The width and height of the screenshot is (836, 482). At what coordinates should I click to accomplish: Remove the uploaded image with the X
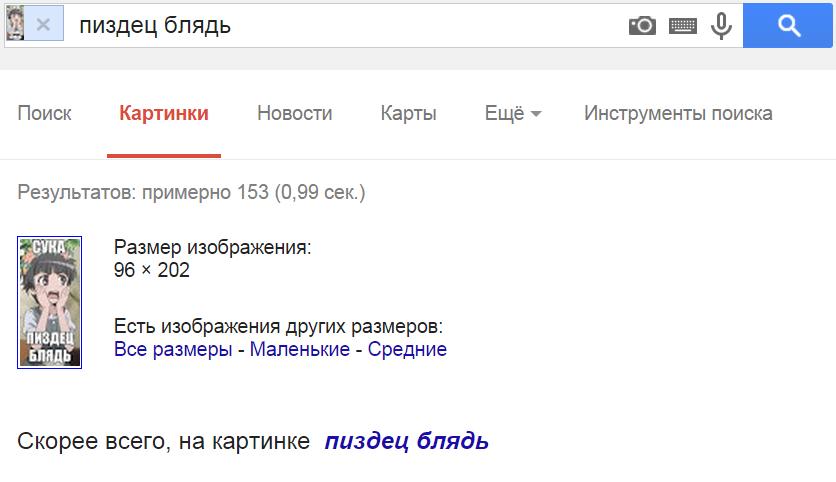tap(44, 24)
